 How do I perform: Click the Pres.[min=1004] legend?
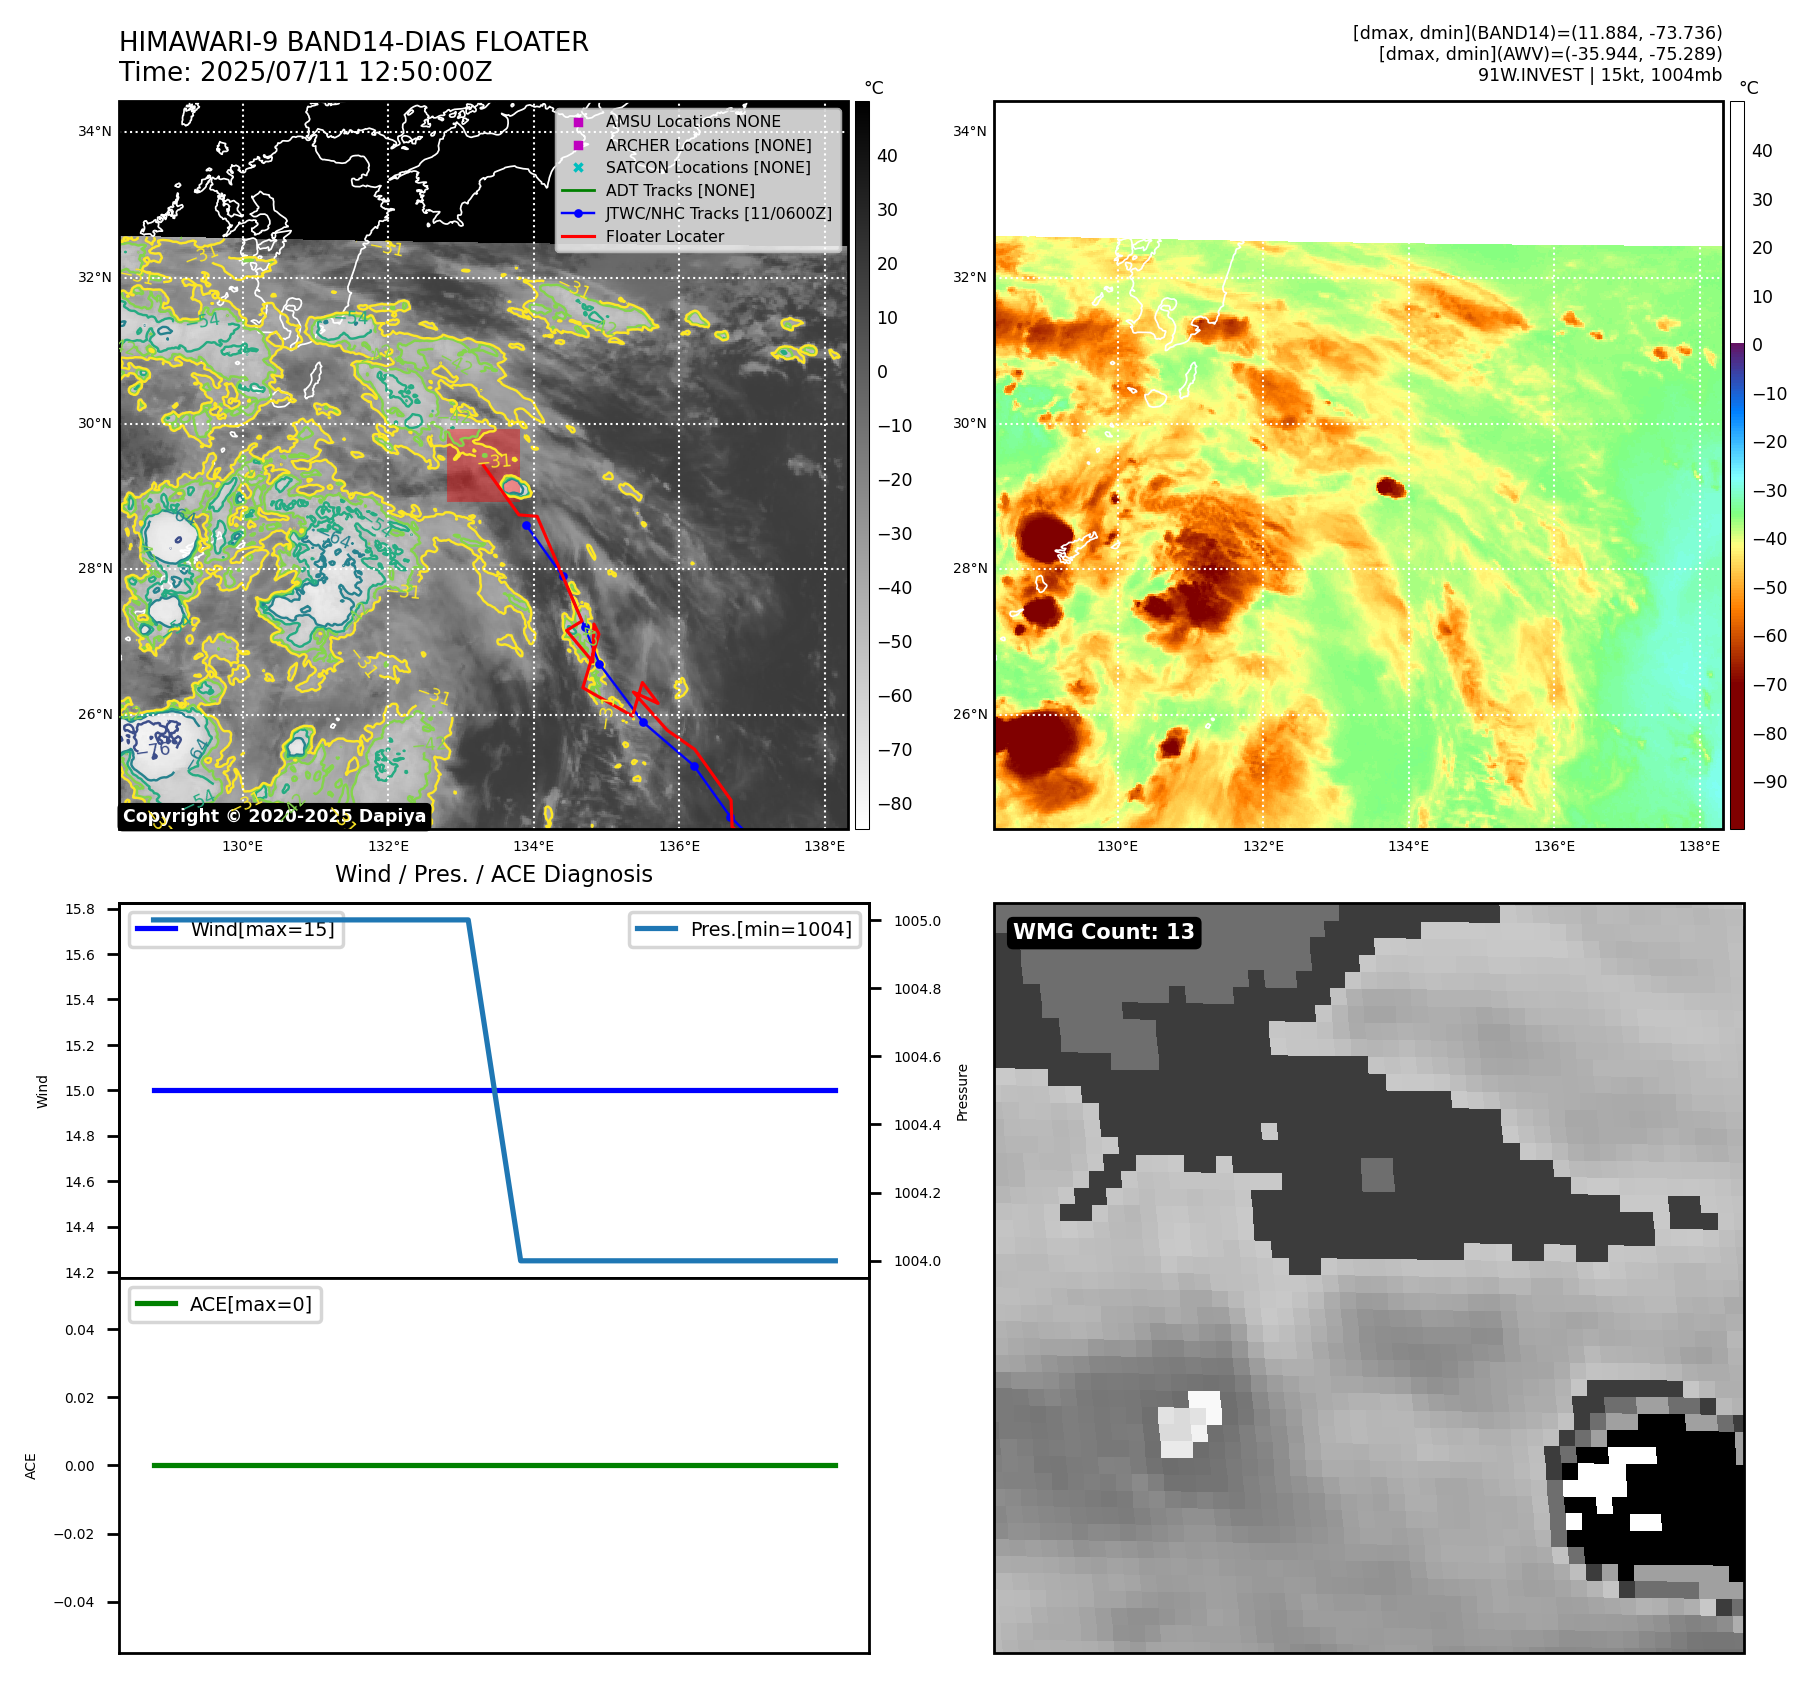tap(745, 929)
